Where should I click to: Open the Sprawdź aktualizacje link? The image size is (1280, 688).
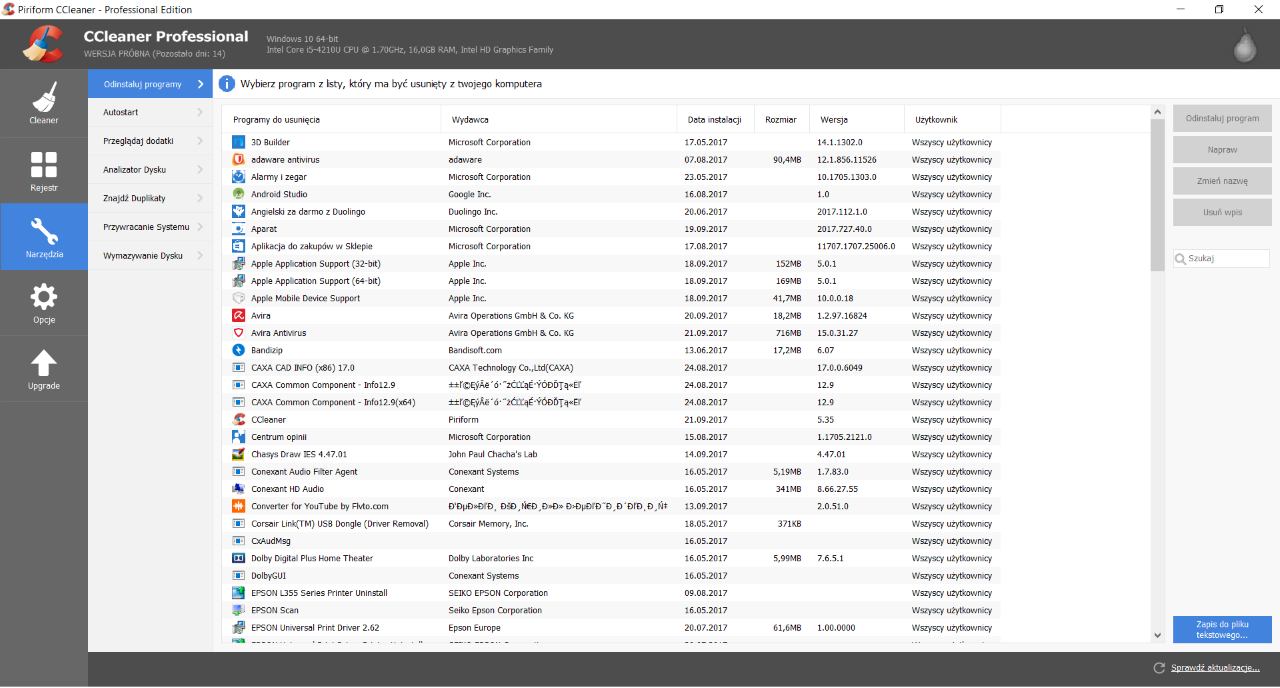tap(1213, 668)
